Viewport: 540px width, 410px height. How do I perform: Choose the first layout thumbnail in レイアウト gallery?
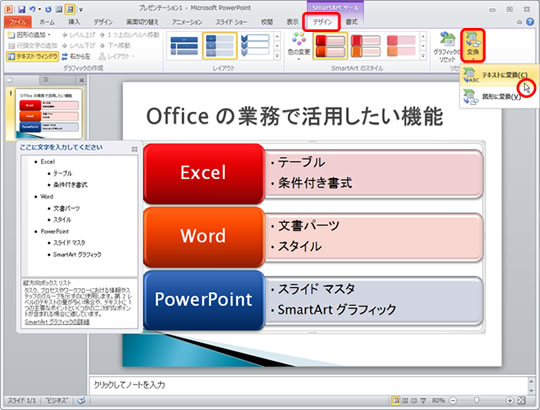(184, 46)
